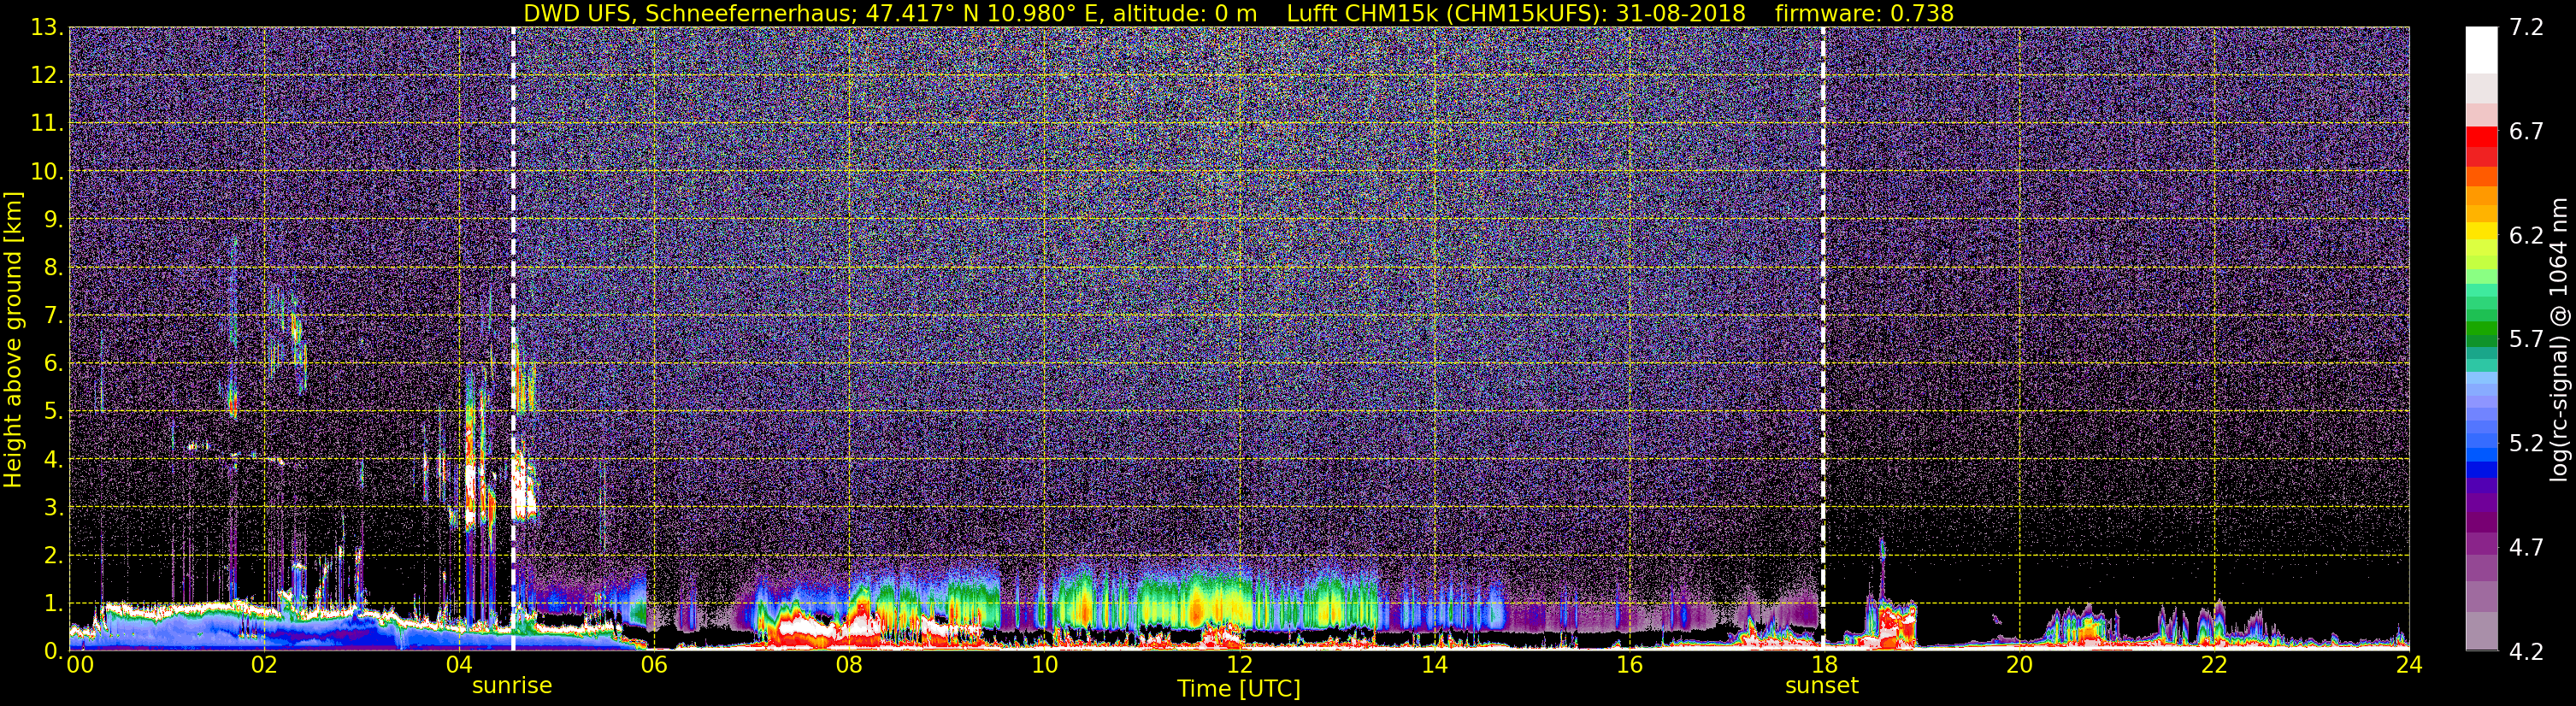Click the height axis tick '4.'
The width and height of the screenshot is (2576, 706).
53,460
